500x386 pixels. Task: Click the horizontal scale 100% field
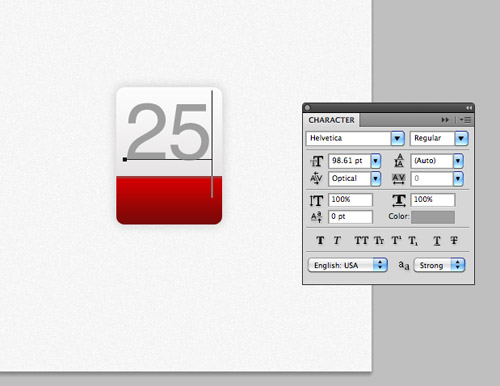click(x=433, y=200)
